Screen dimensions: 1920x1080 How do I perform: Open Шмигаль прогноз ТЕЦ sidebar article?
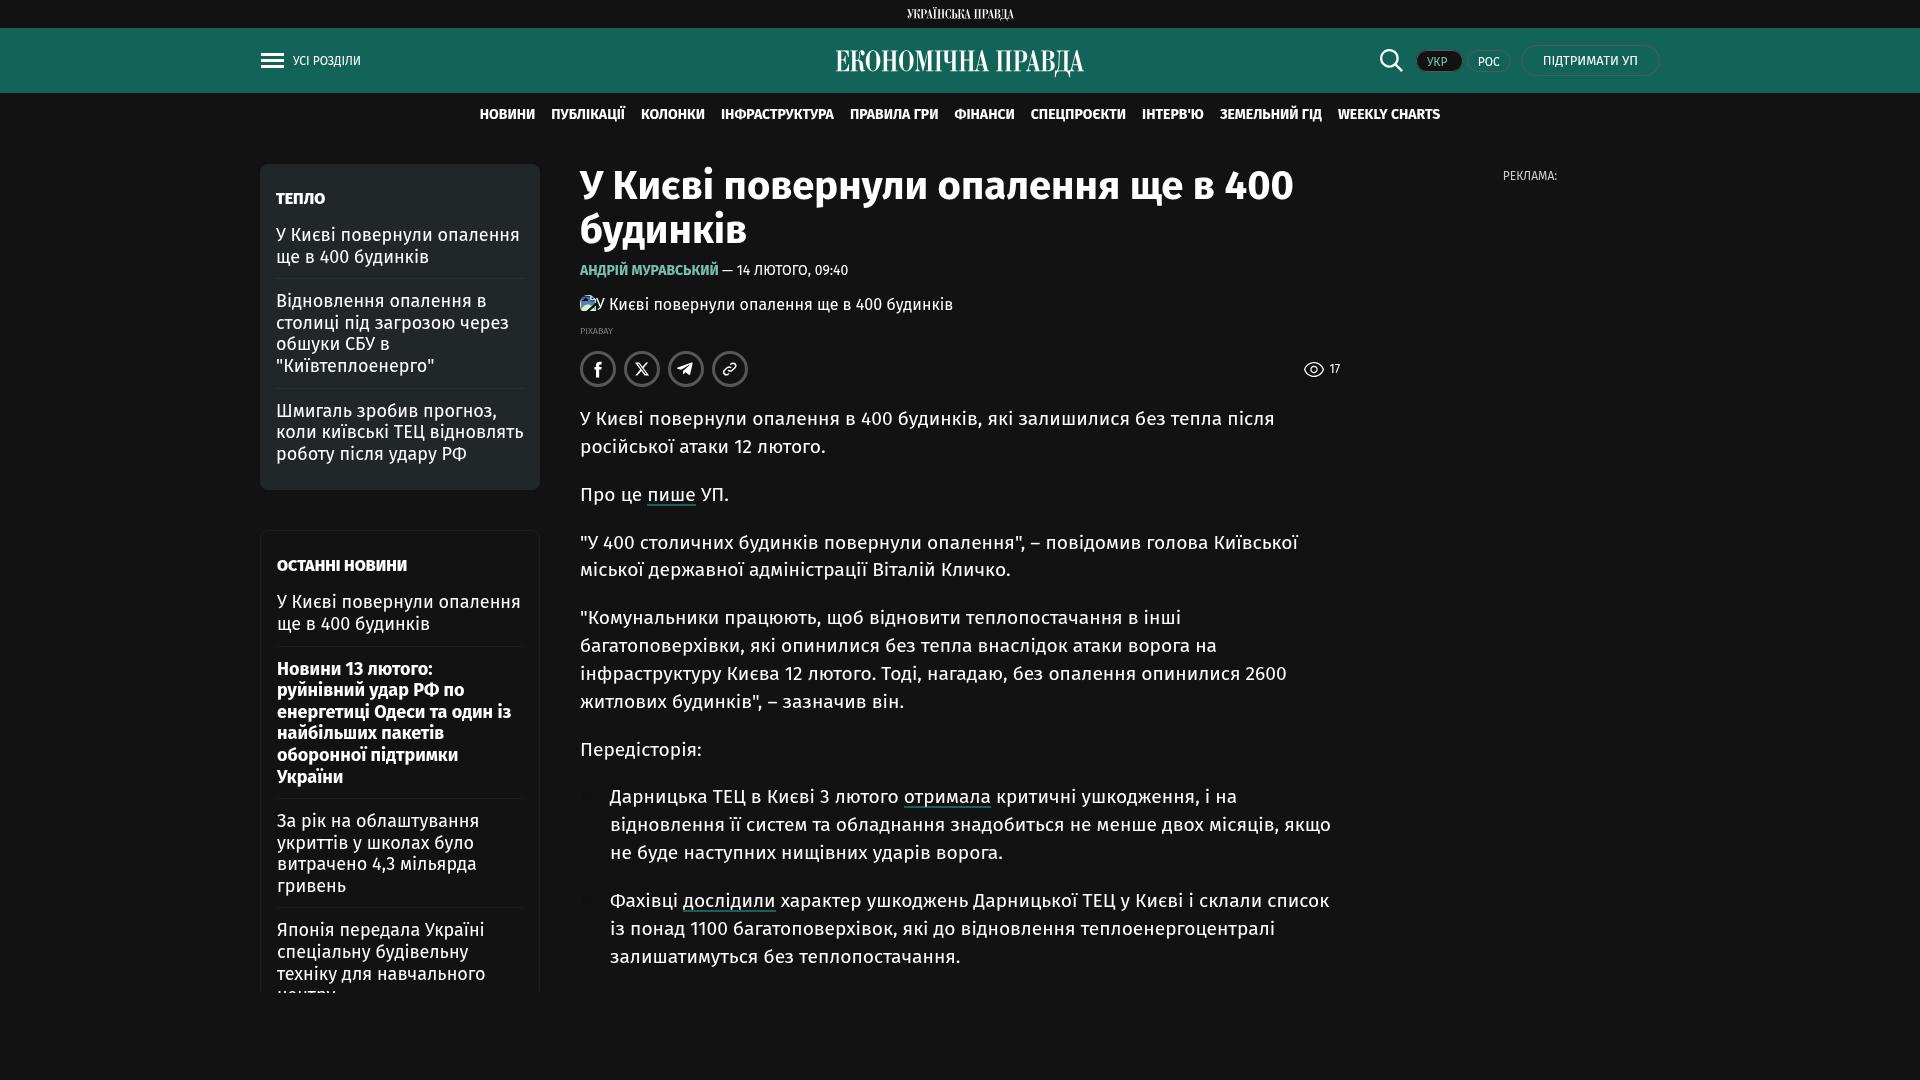point(400,433)
